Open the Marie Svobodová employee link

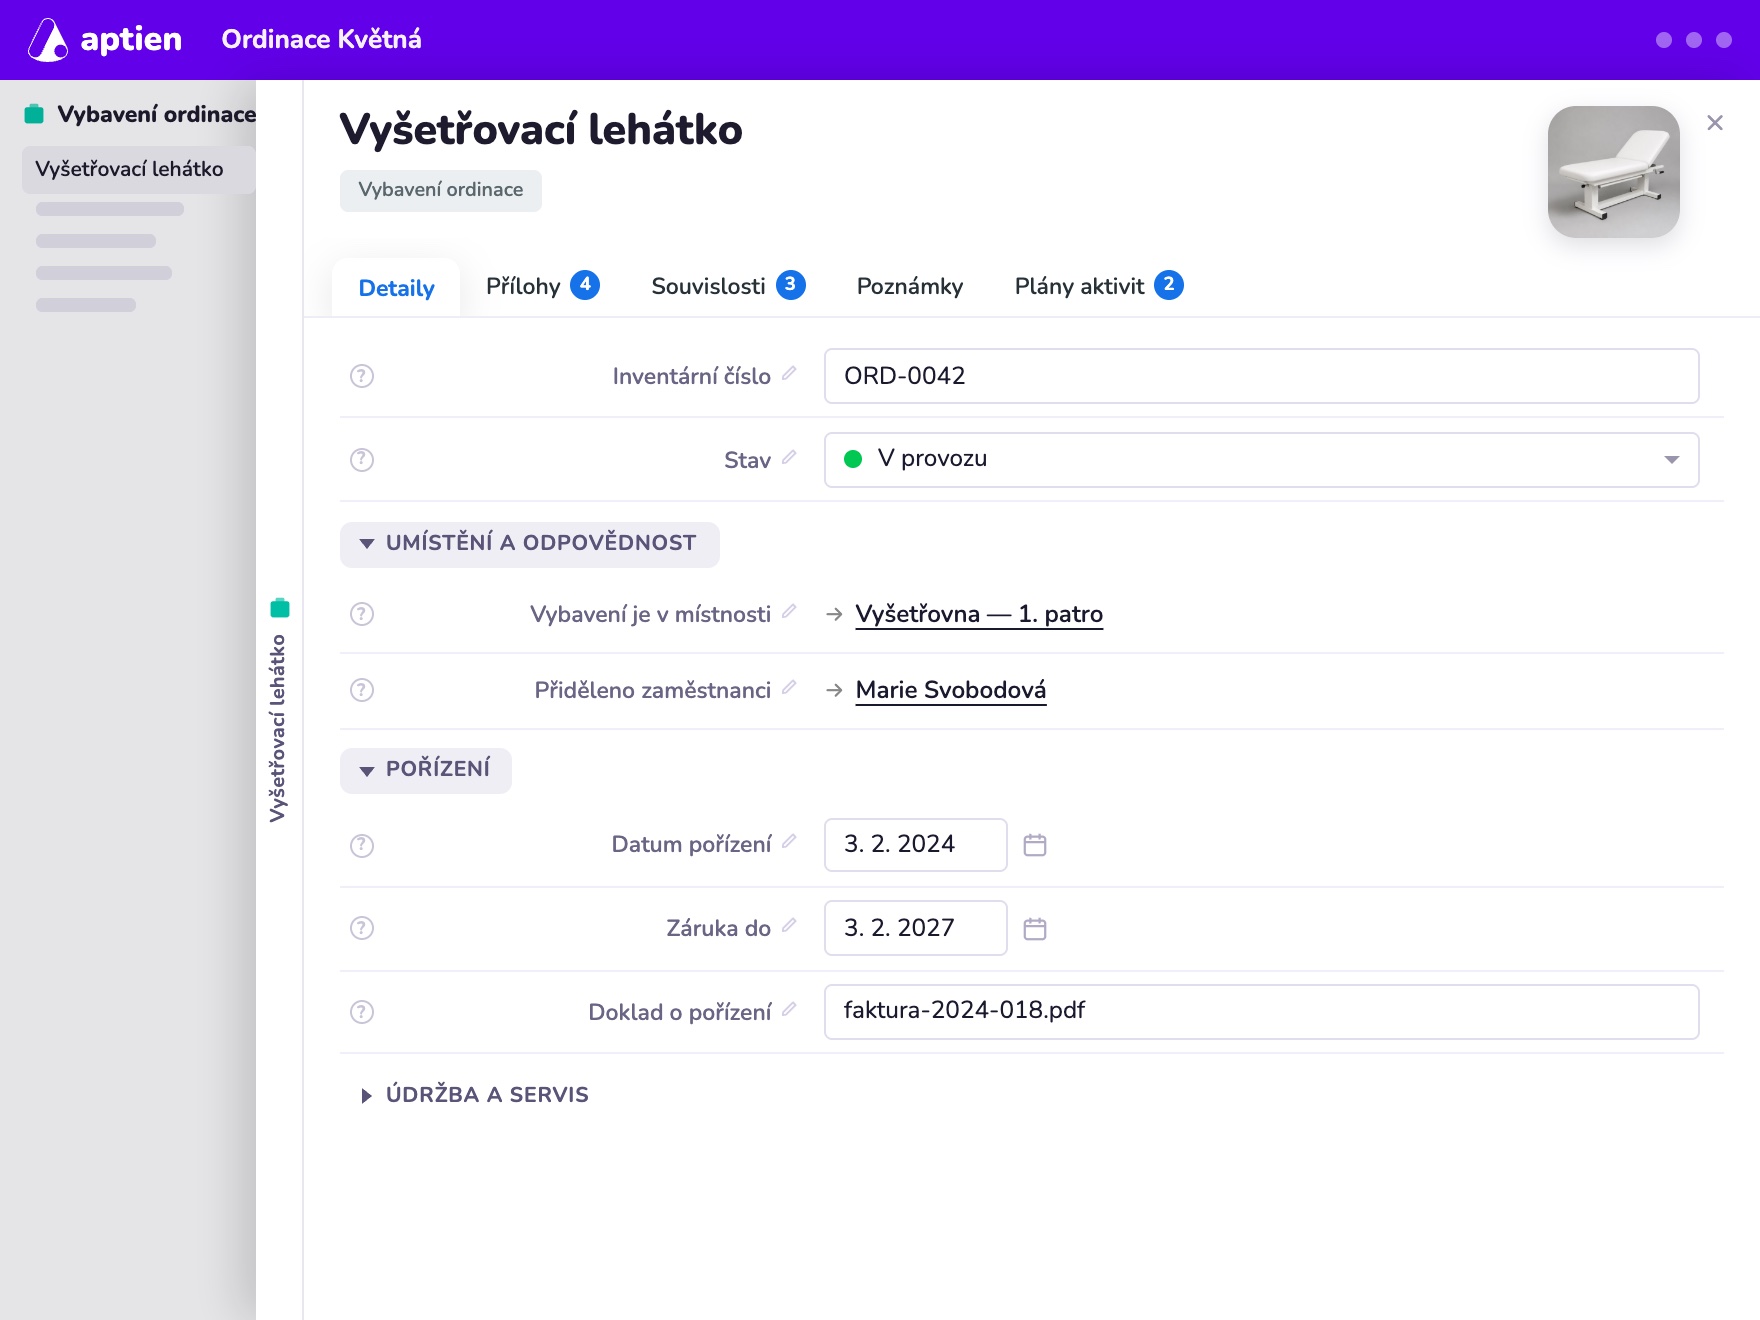tap(951, 690)
